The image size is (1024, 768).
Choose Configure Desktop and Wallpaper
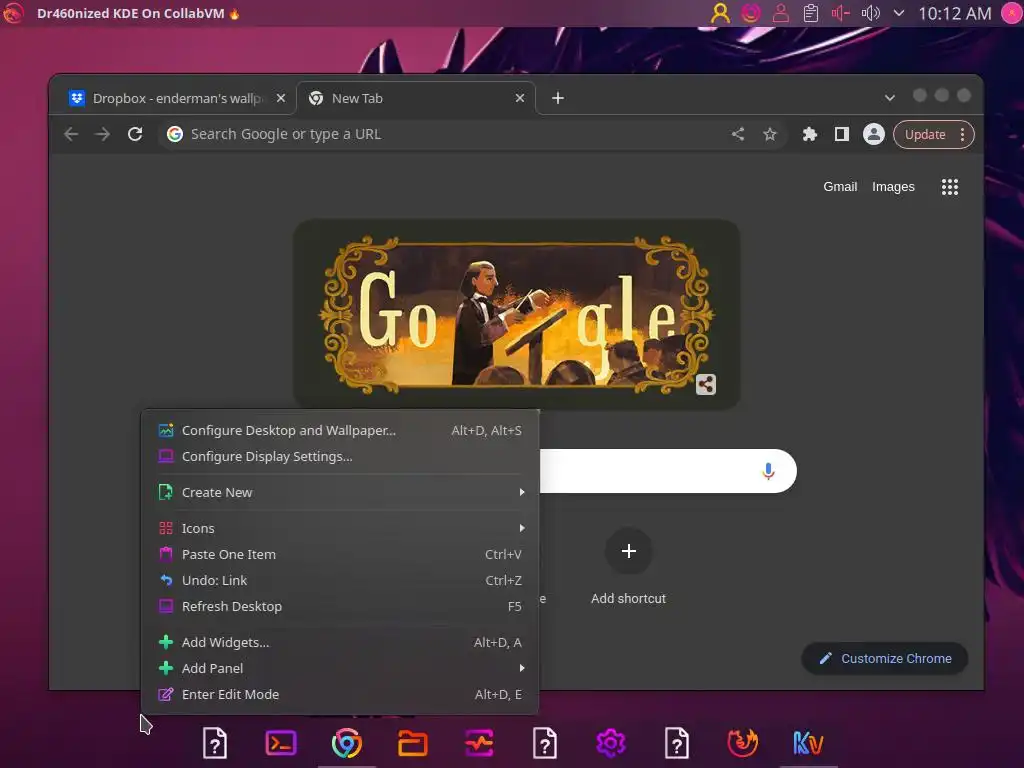[340, 430]
